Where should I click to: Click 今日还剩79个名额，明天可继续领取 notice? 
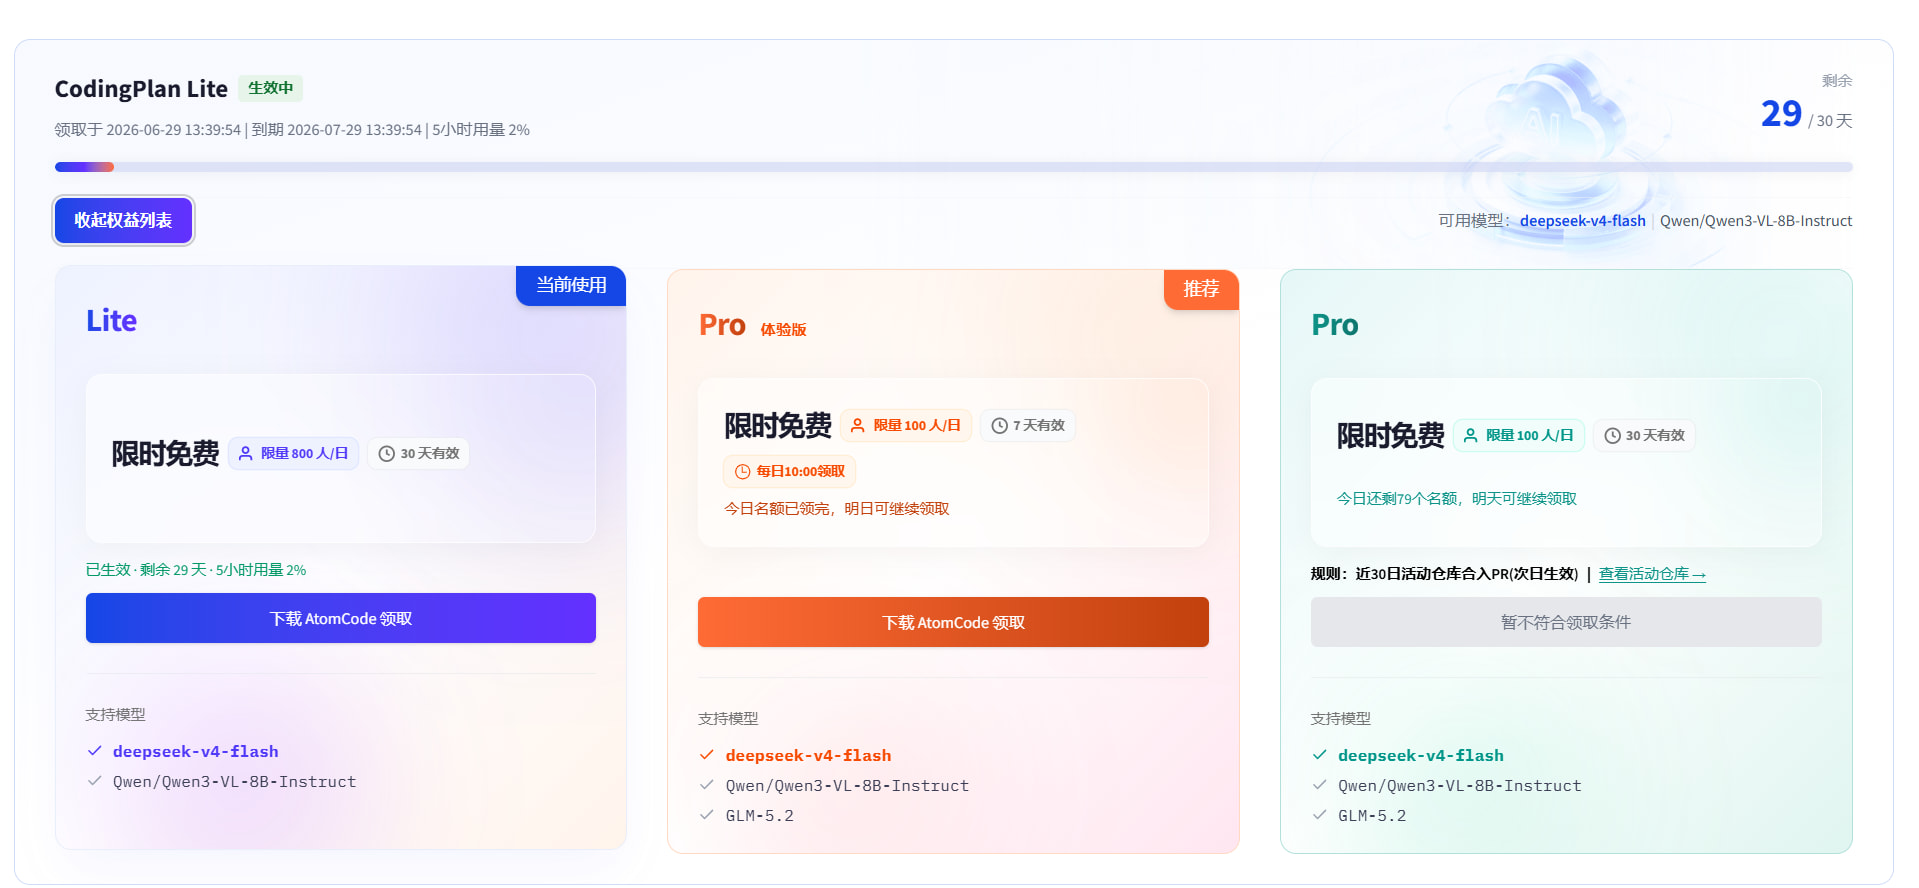pyautogui.click(x=1457, y=499)
